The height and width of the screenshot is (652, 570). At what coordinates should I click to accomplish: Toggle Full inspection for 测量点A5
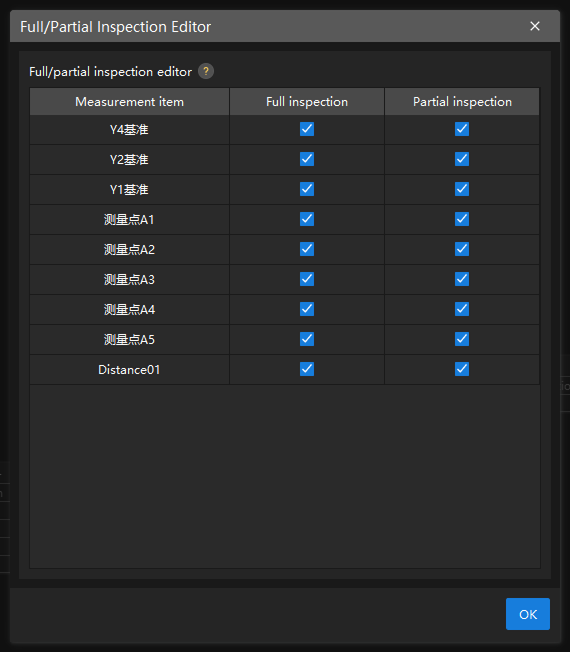click(x=307, y=339)
